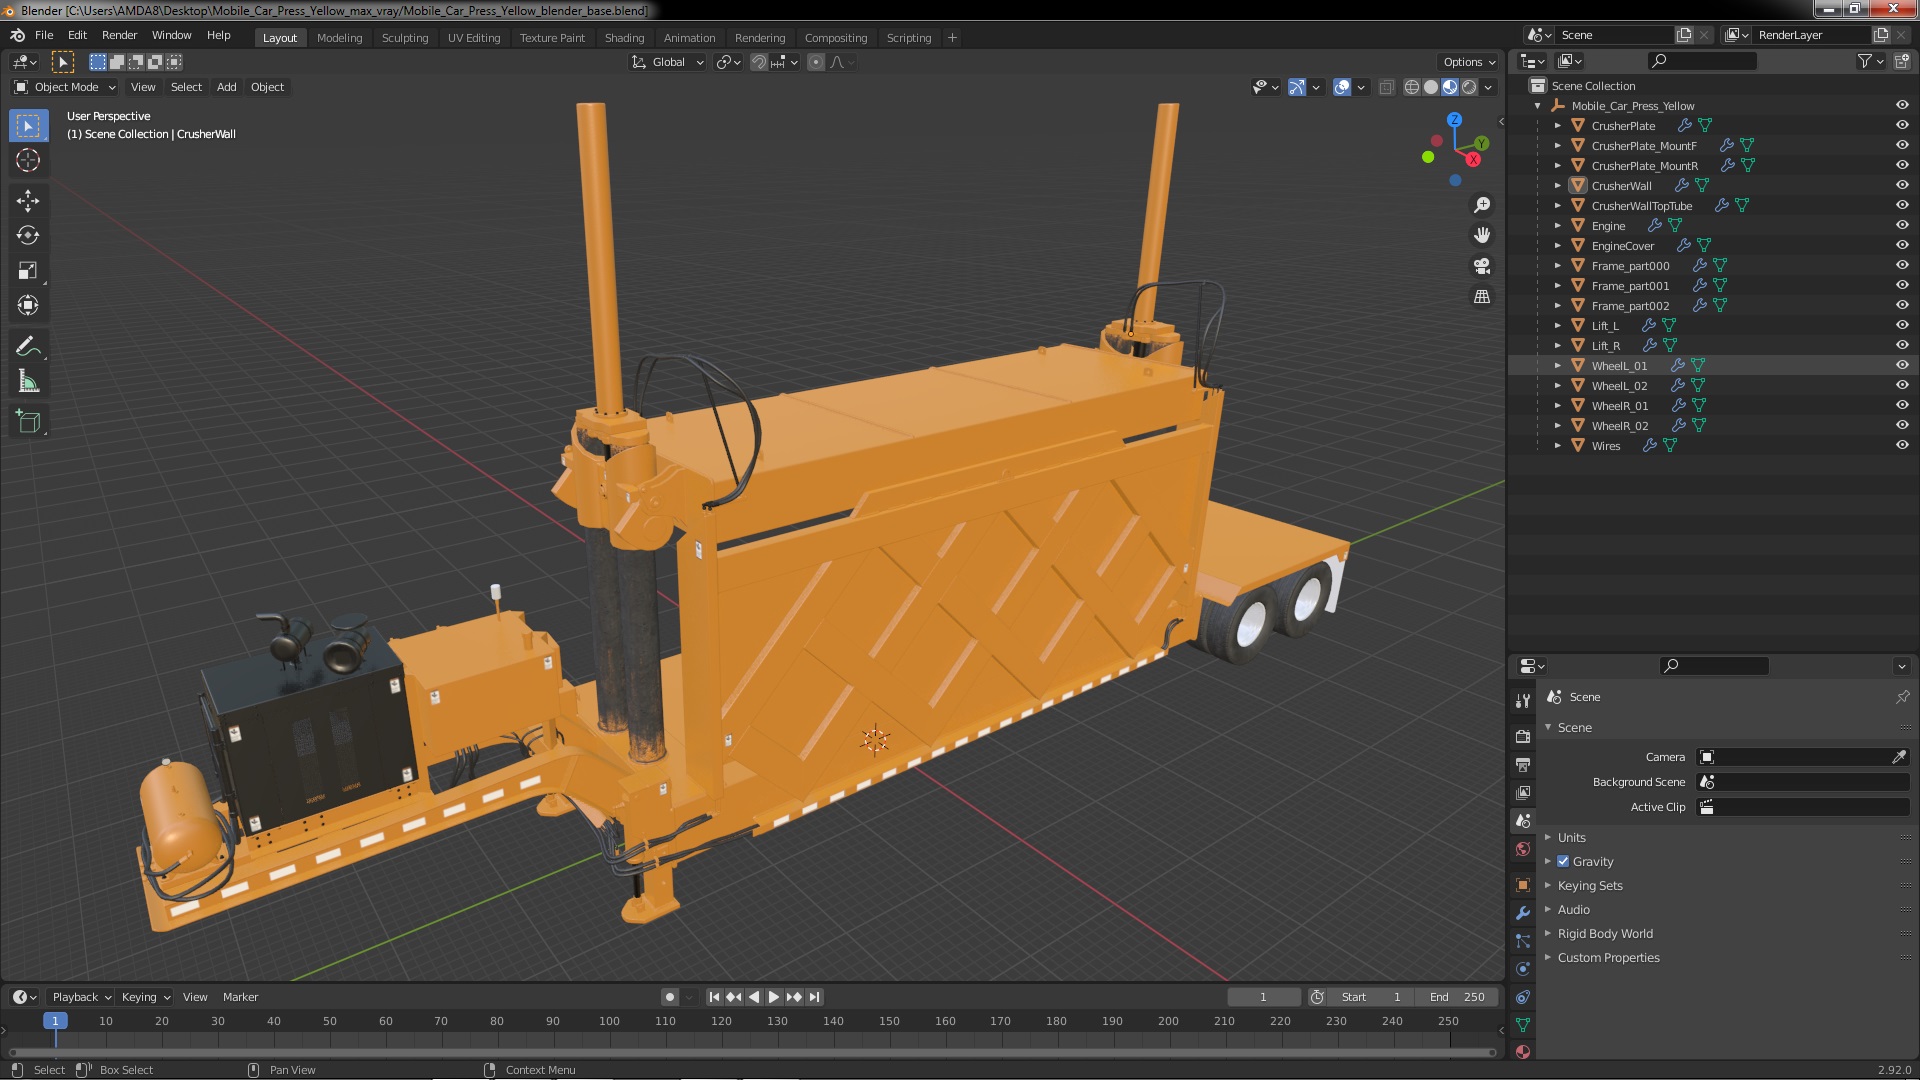Open the Object Data properties tab

click(1523, 1025)
